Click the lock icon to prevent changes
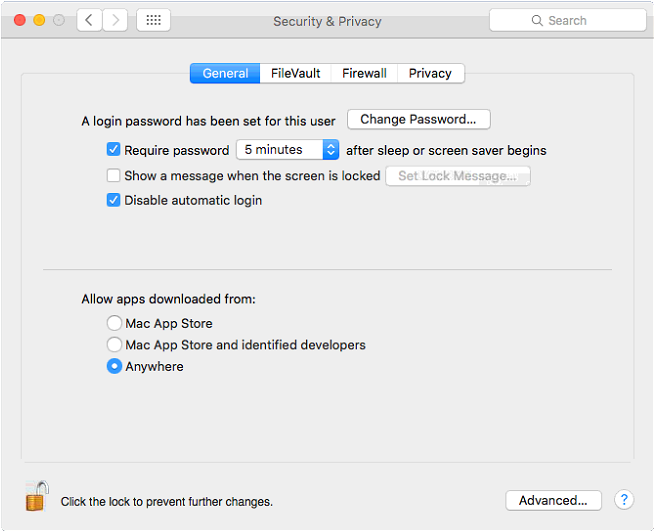 pos(37,496)
